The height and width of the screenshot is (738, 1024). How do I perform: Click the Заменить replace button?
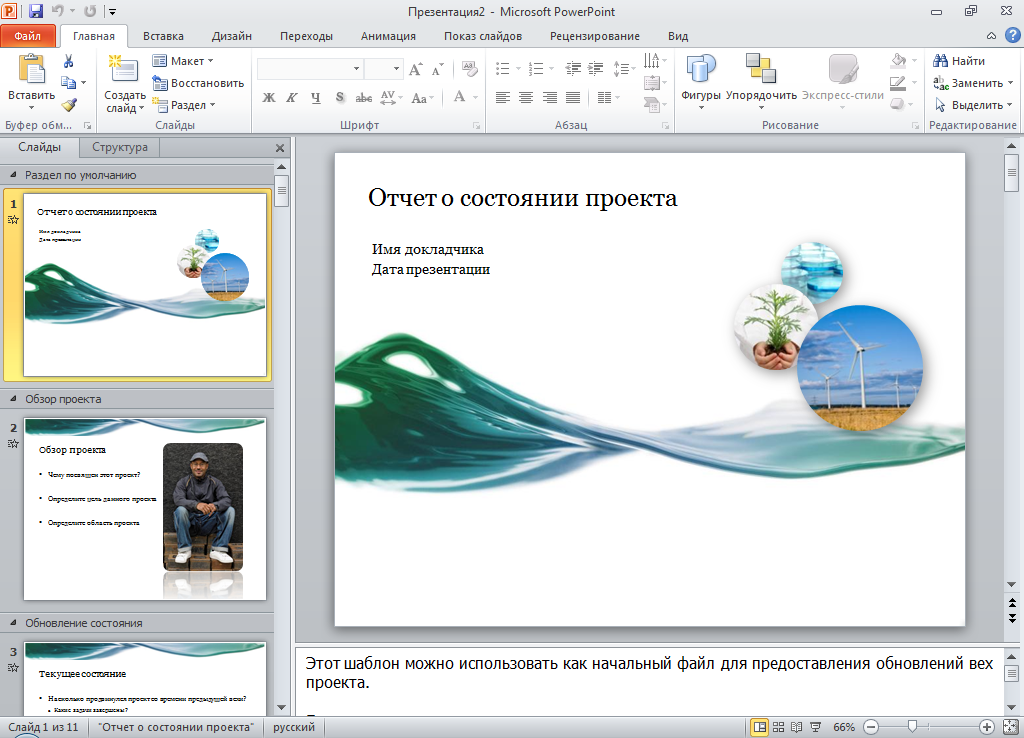tap(968, 83)
